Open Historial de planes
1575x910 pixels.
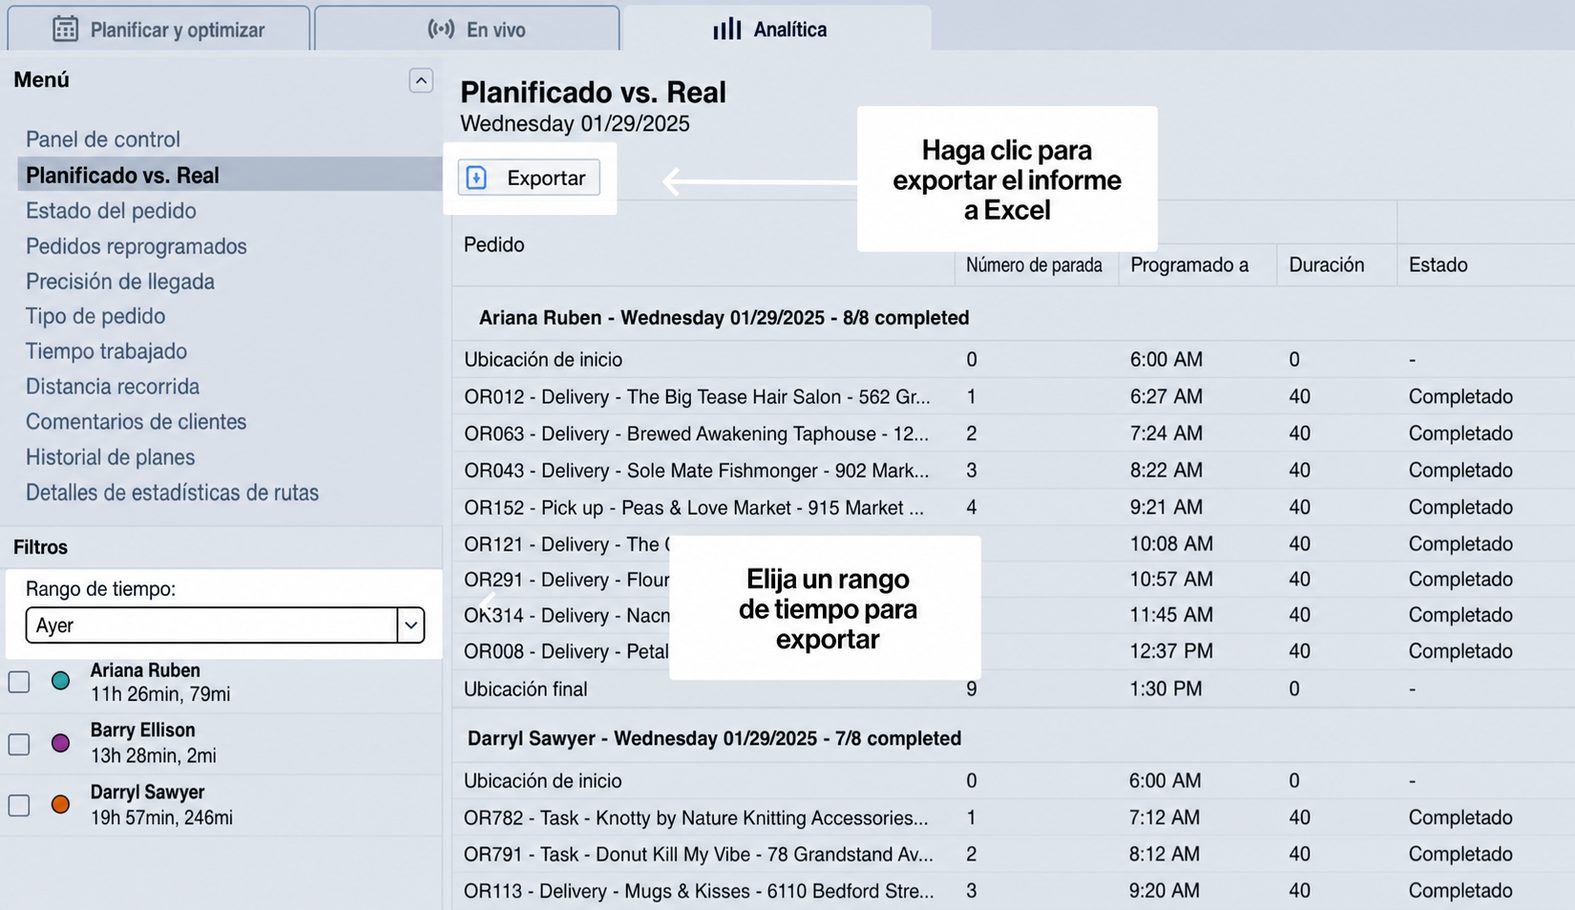(110, 457)
